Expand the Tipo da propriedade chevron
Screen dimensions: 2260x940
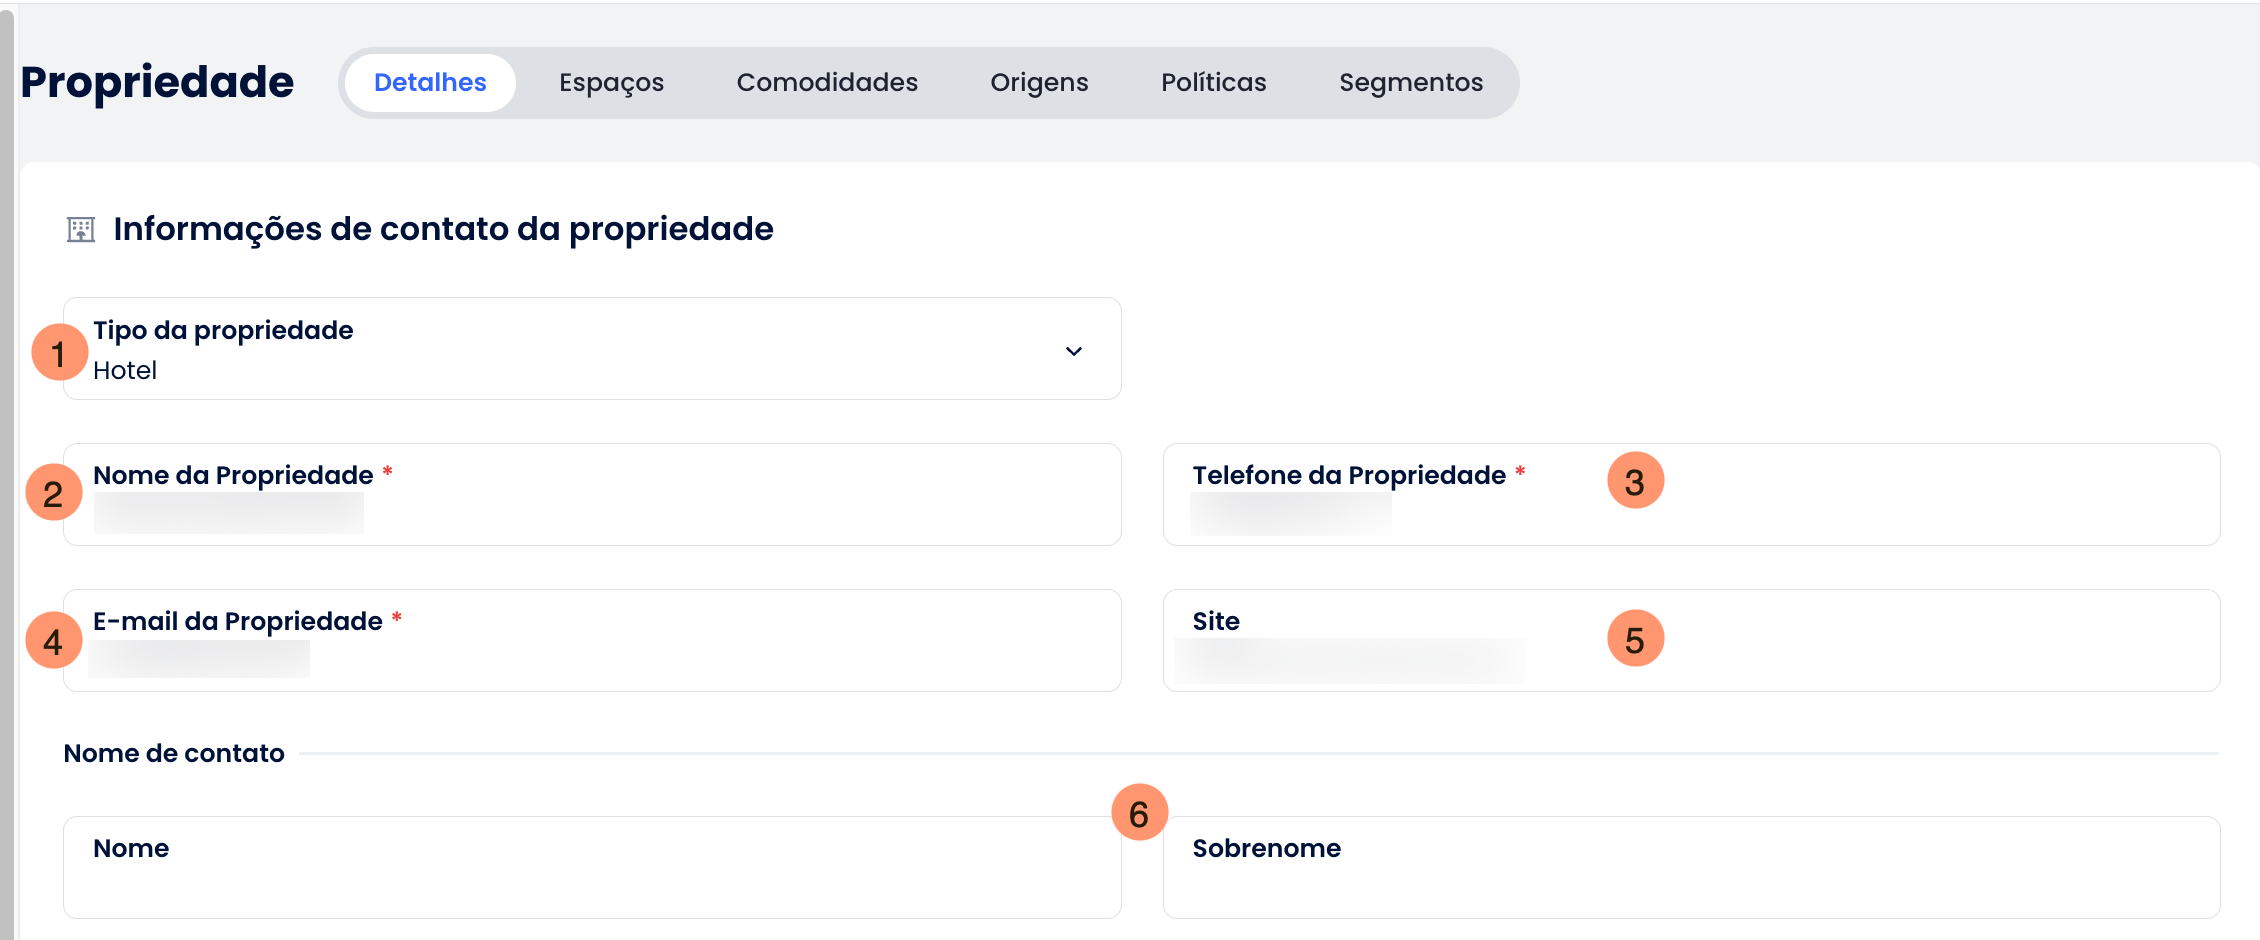click(x=1074, y=351)
